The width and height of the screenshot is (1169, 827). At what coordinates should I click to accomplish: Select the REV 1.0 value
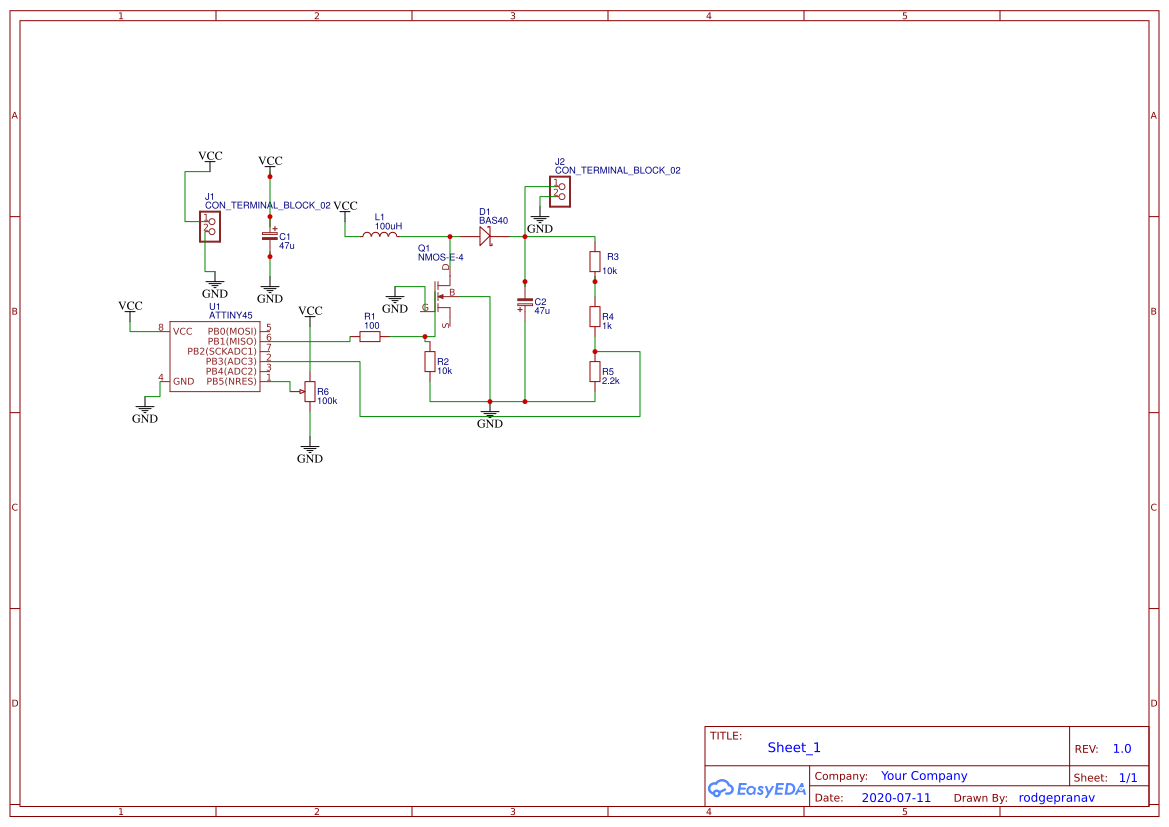1121,749
